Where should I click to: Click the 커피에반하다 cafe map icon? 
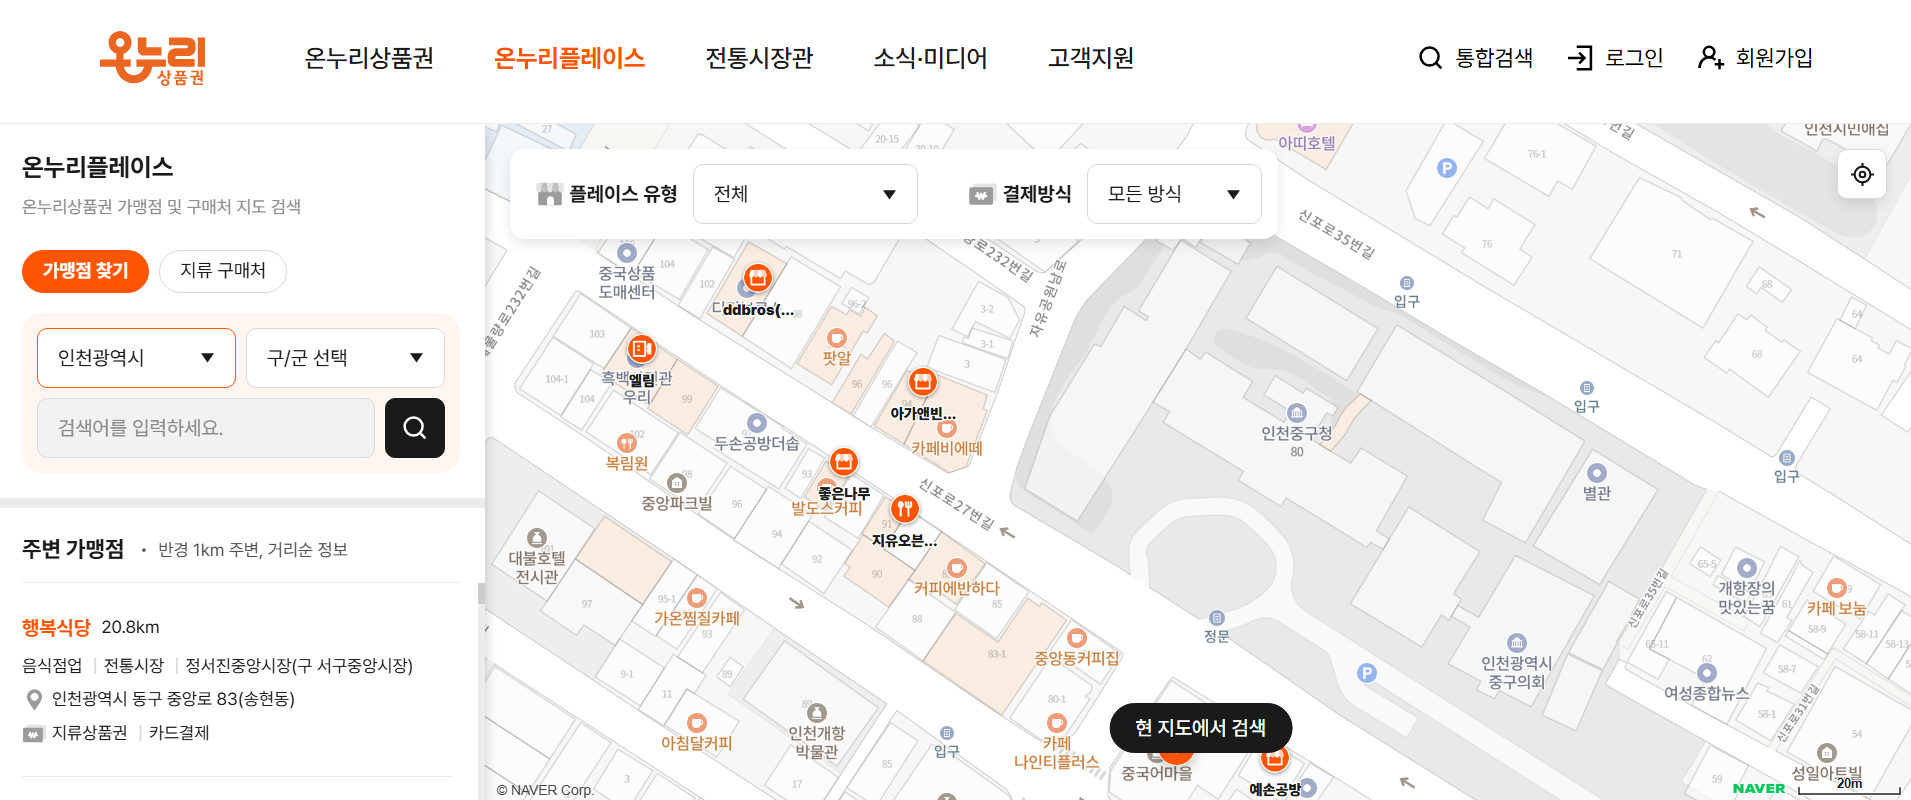point(957,568)
